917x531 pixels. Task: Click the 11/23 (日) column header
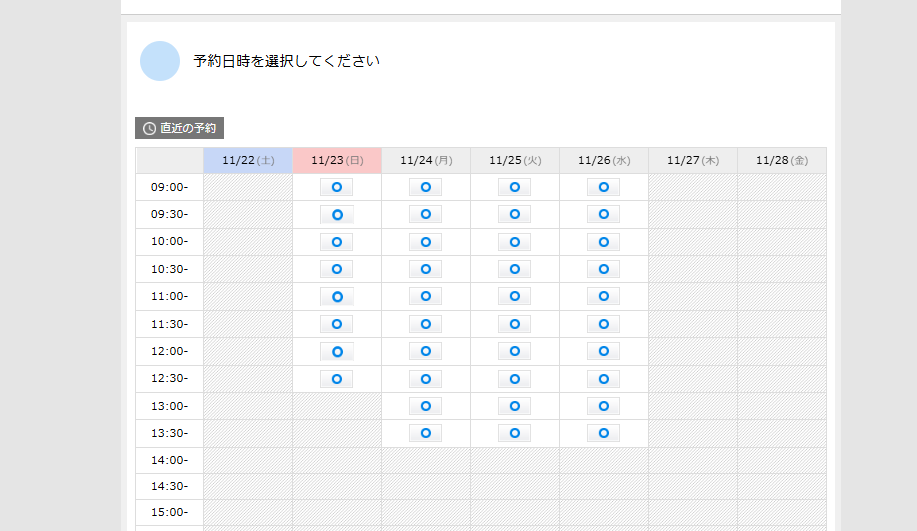coord(337,160)
